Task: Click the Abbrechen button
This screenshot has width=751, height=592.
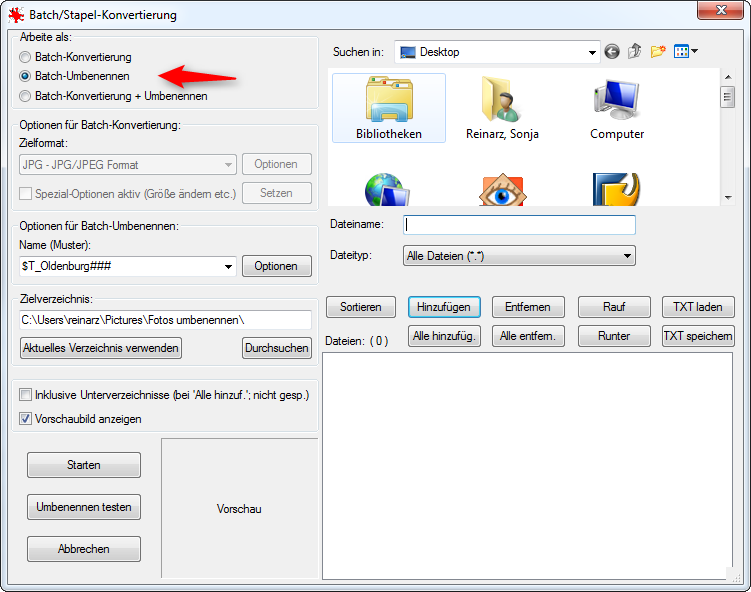Action: (x=84, y=548)
